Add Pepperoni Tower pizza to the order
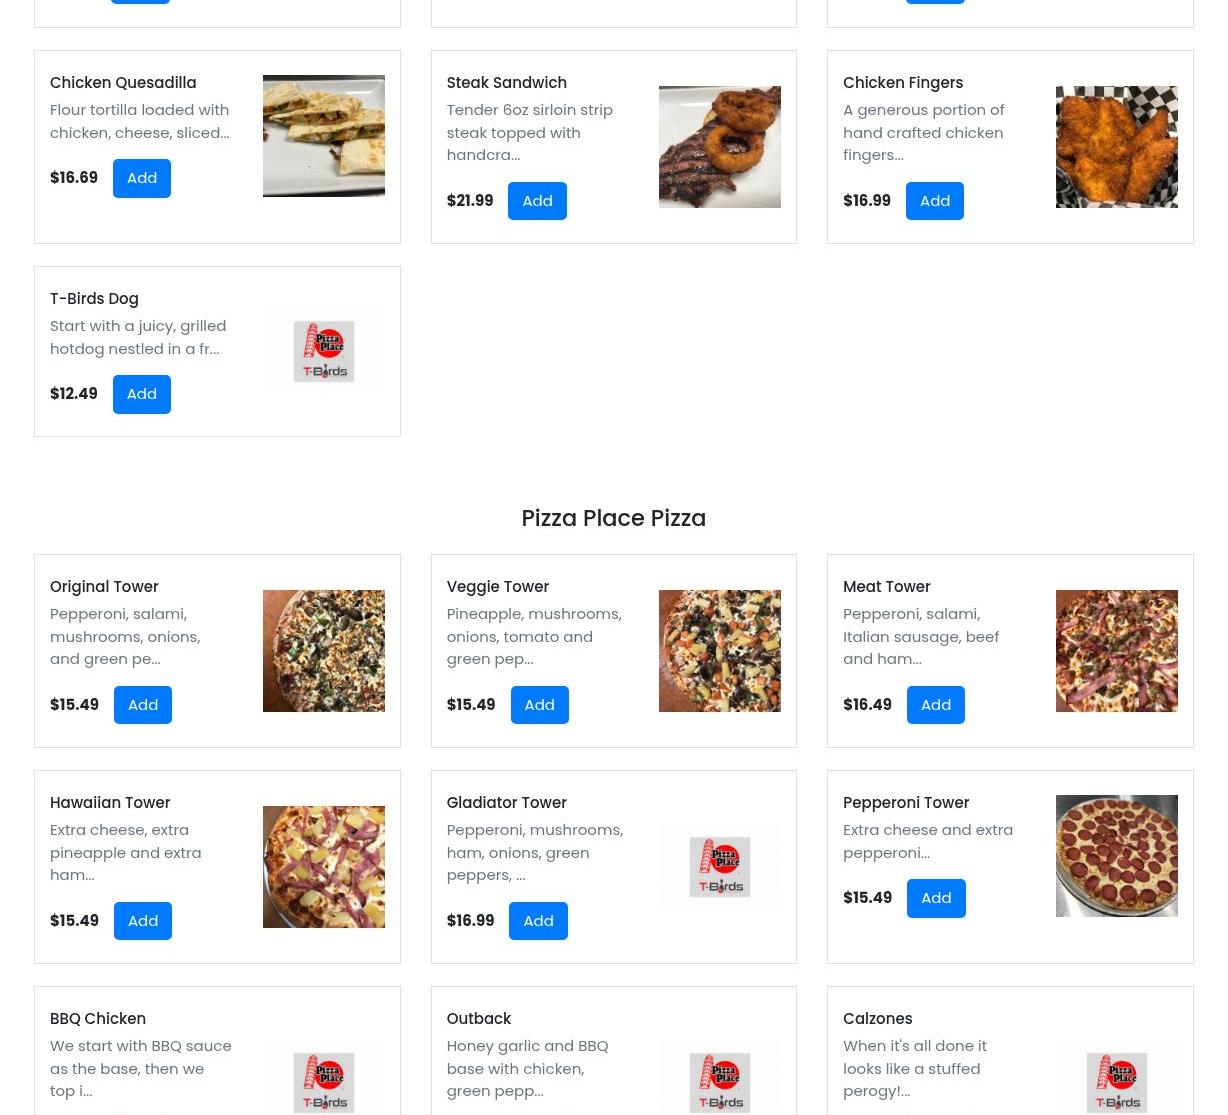The width and height of the screenshot is (1228, 1115). (936, 898)
